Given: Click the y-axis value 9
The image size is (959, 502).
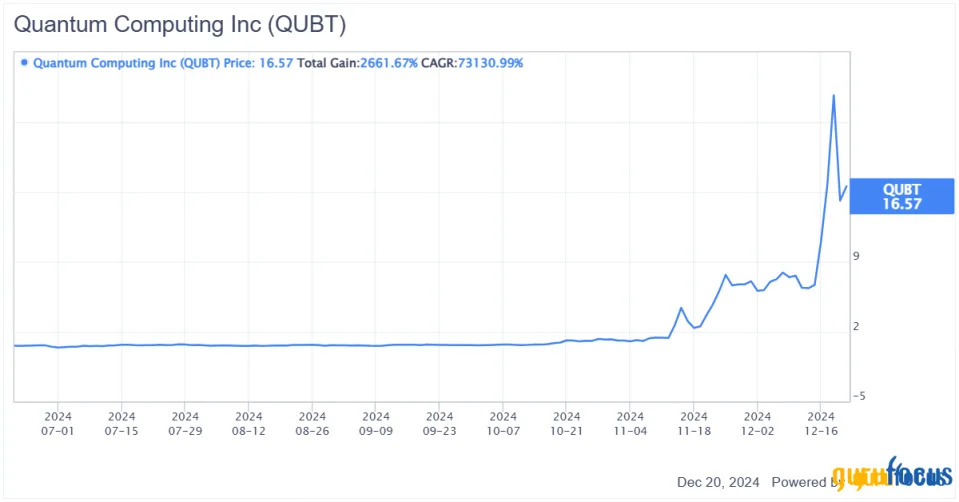Looking at the screenshot, I should click(x=856, y=256).
